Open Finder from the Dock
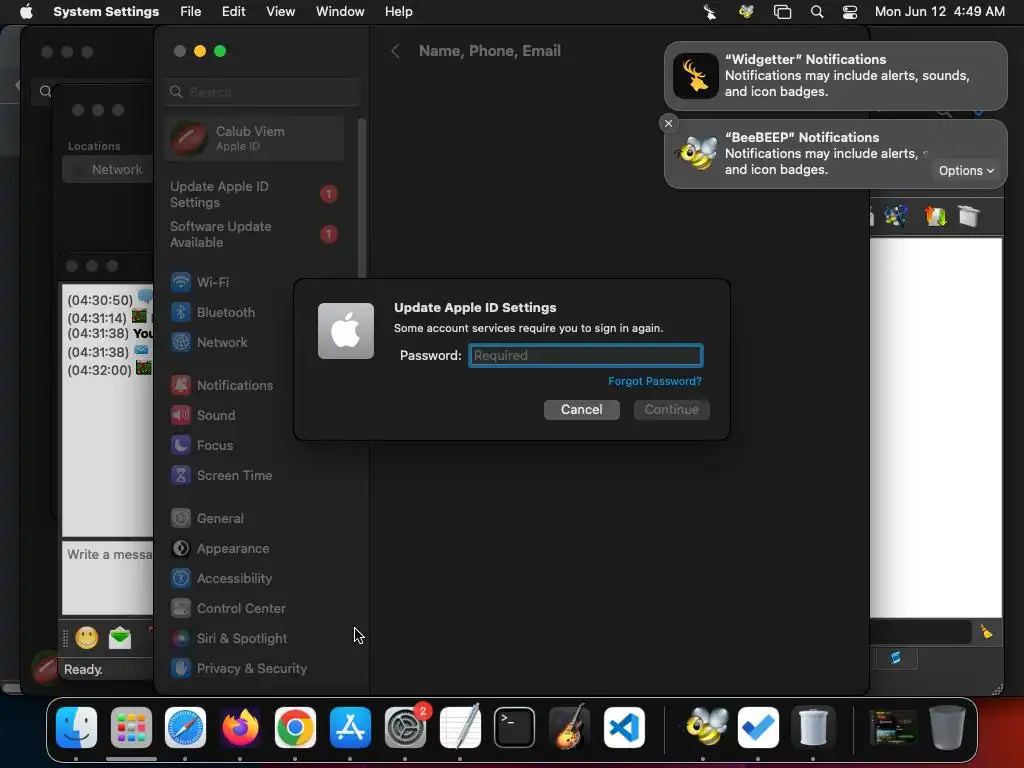 [x=76, y=728]
